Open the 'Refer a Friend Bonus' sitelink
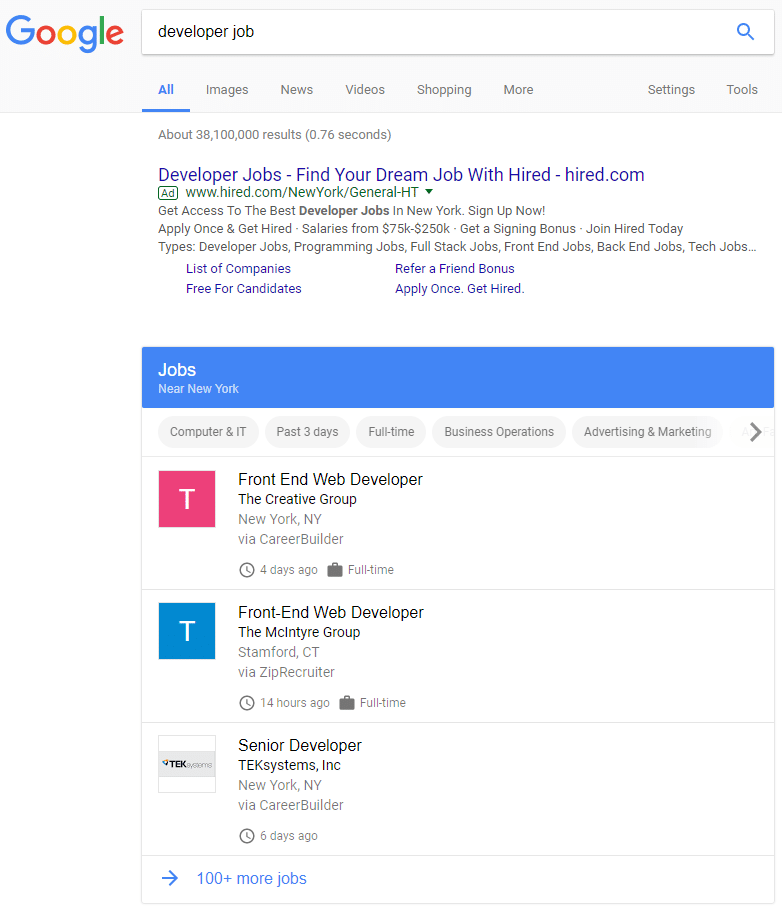The height and width of the screenshot is (913, 782). coord(455,268)
